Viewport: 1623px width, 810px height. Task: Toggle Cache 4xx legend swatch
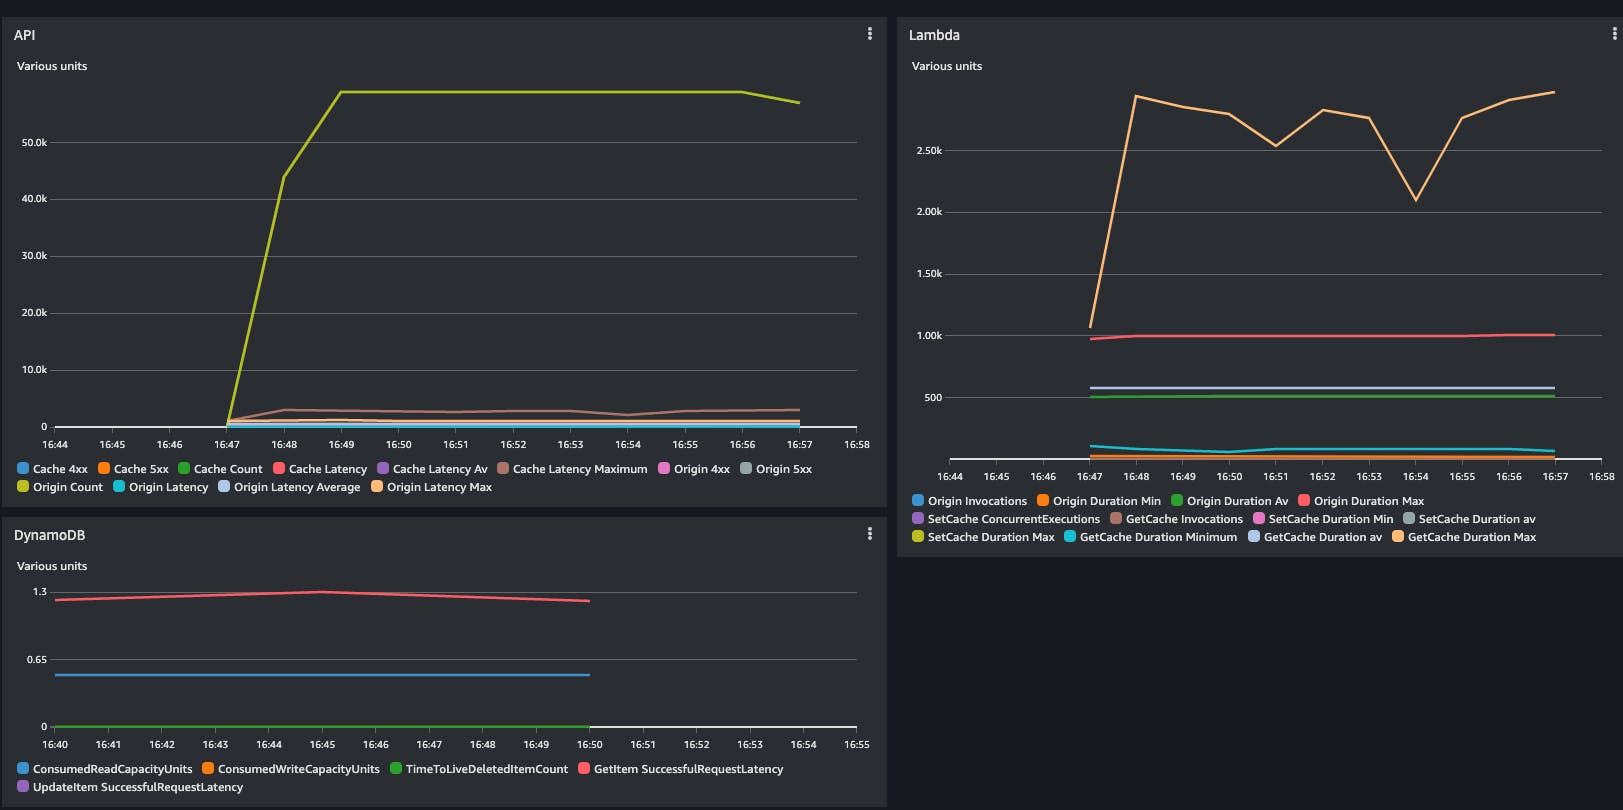[23, 468]
